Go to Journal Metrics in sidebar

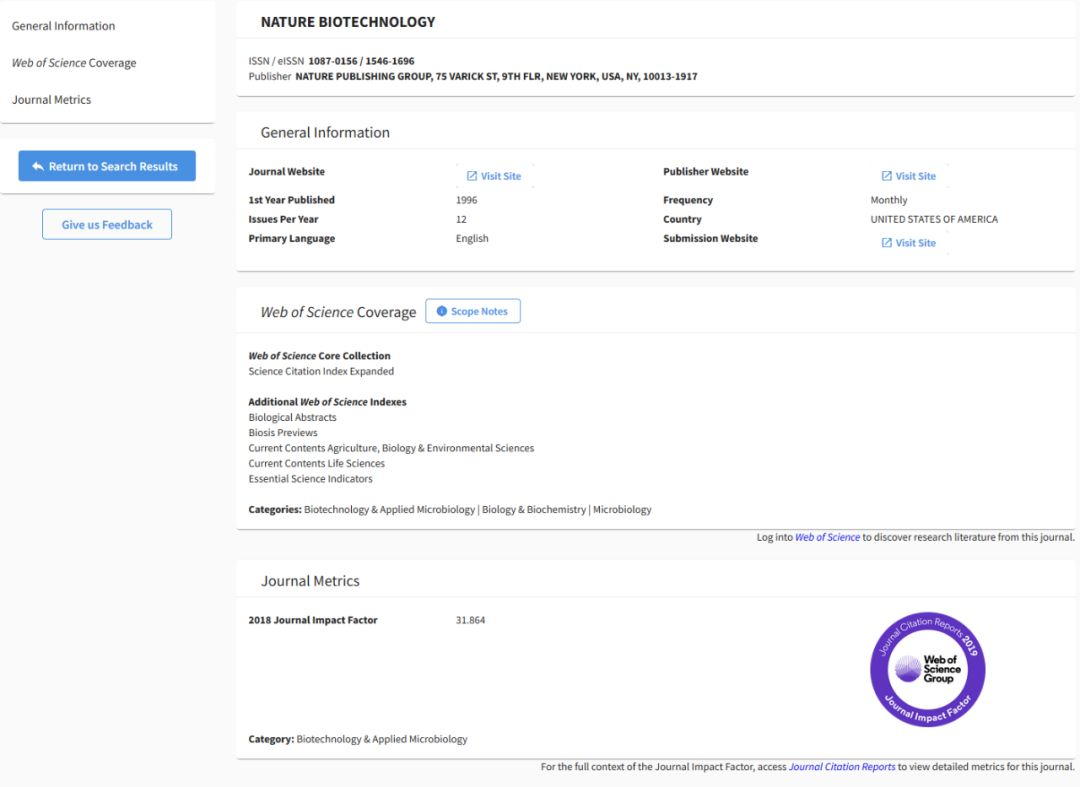tap(51, 100)
